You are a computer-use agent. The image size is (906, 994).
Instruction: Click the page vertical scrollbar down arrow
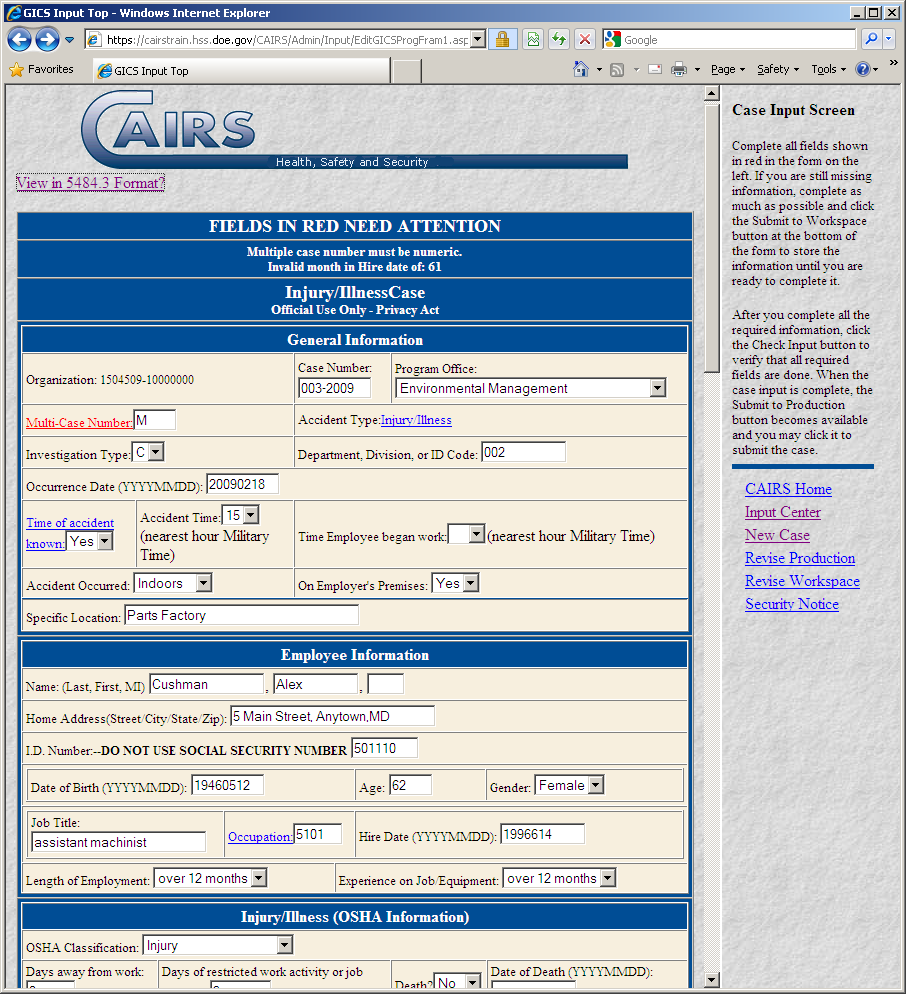coord(712,980)
